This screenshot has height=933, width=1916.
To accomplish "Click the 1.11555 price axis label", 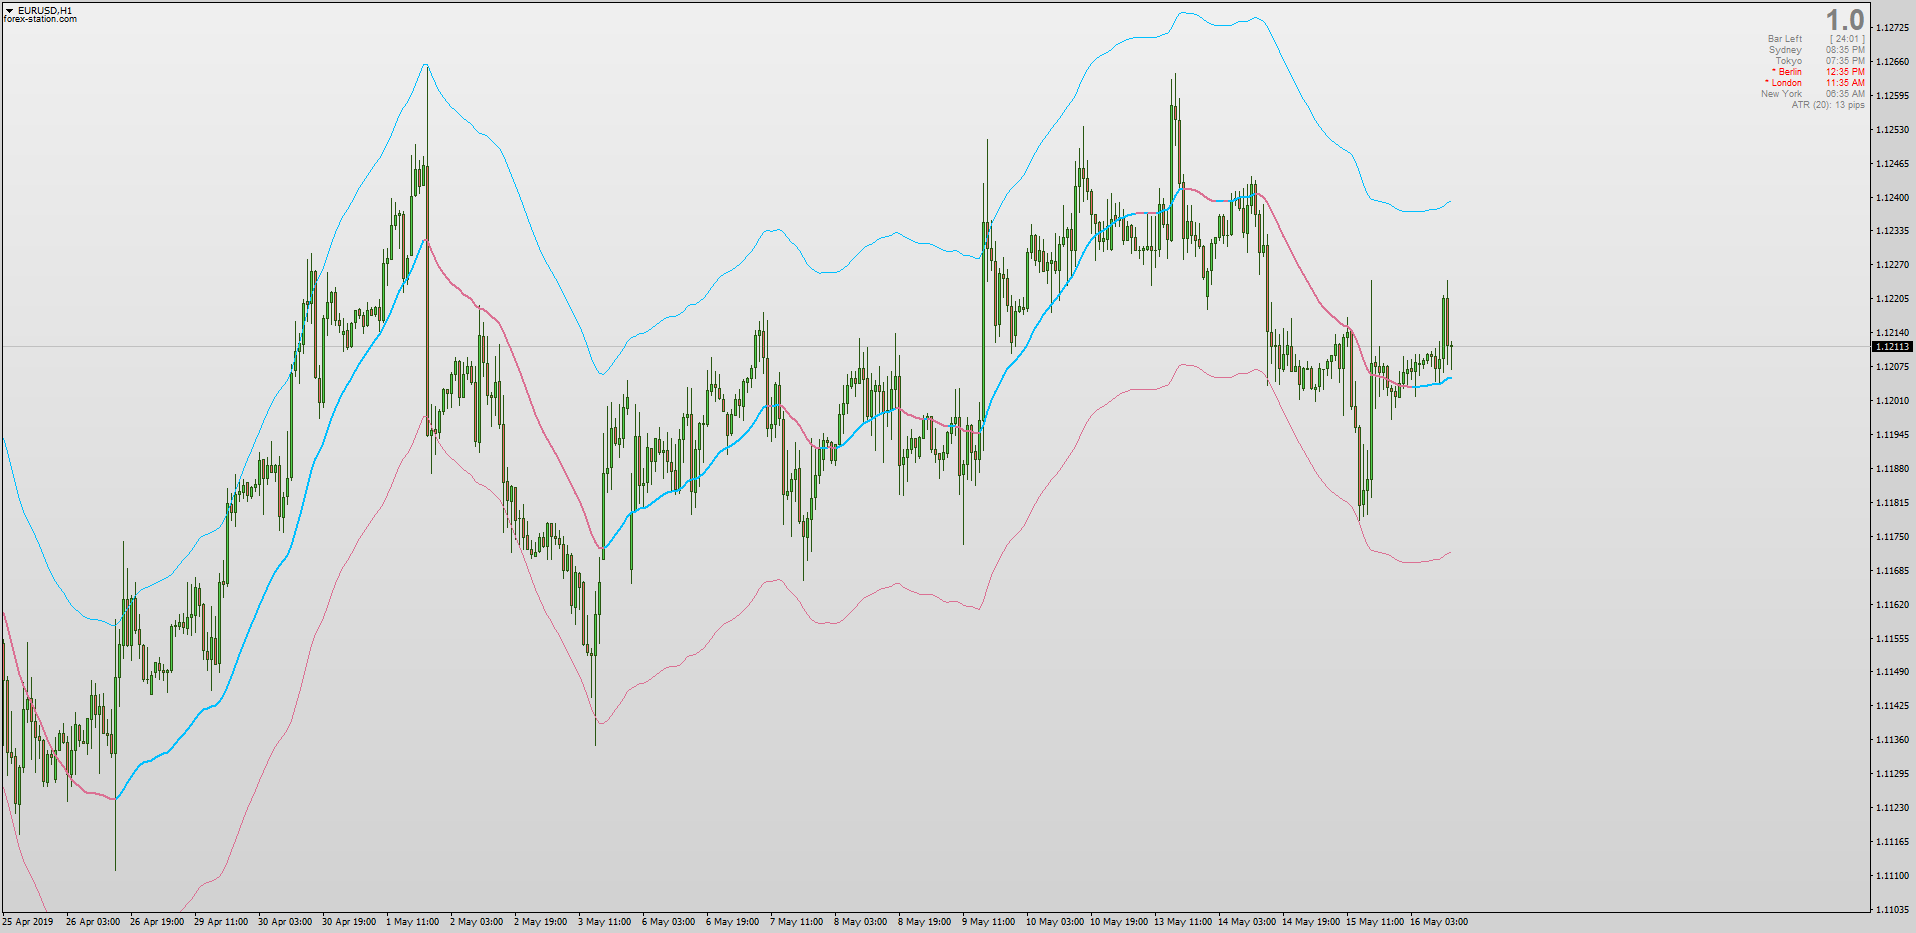I will pyautogui.click(x=1893, y=639).
